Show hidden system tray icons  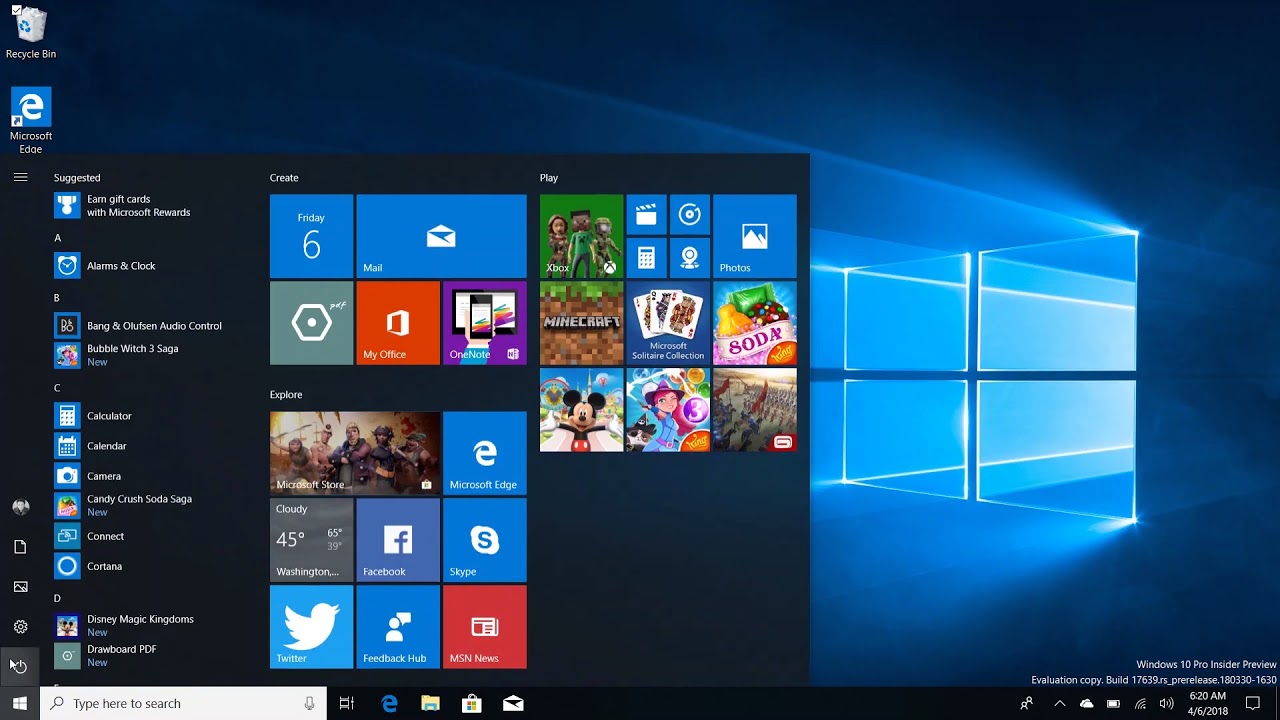[1060, 703]
